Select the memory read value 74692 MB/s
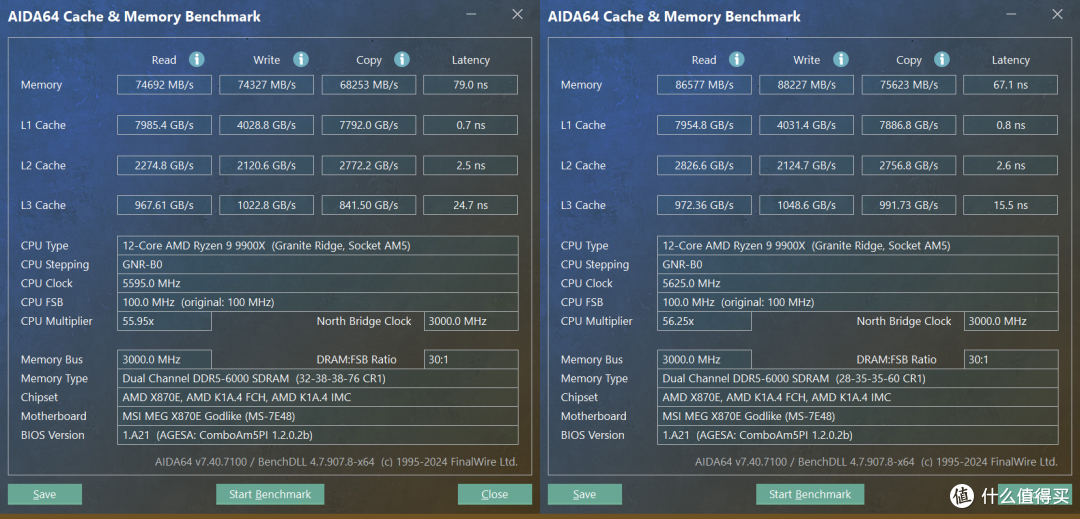The height and width of the screenshot is (519, 1080). 164,85
